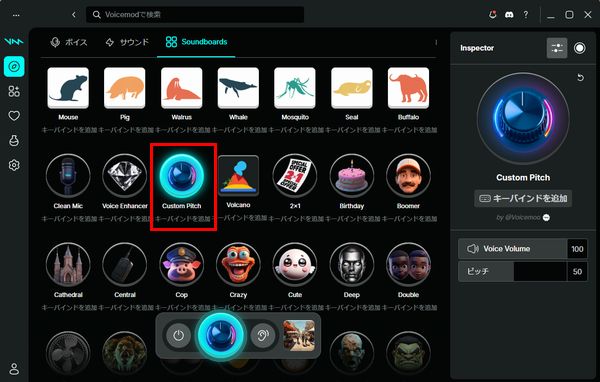This screenshot has height=382, width=600.
Task: Click the ピッチ value 50
Action: click(577, 272)
